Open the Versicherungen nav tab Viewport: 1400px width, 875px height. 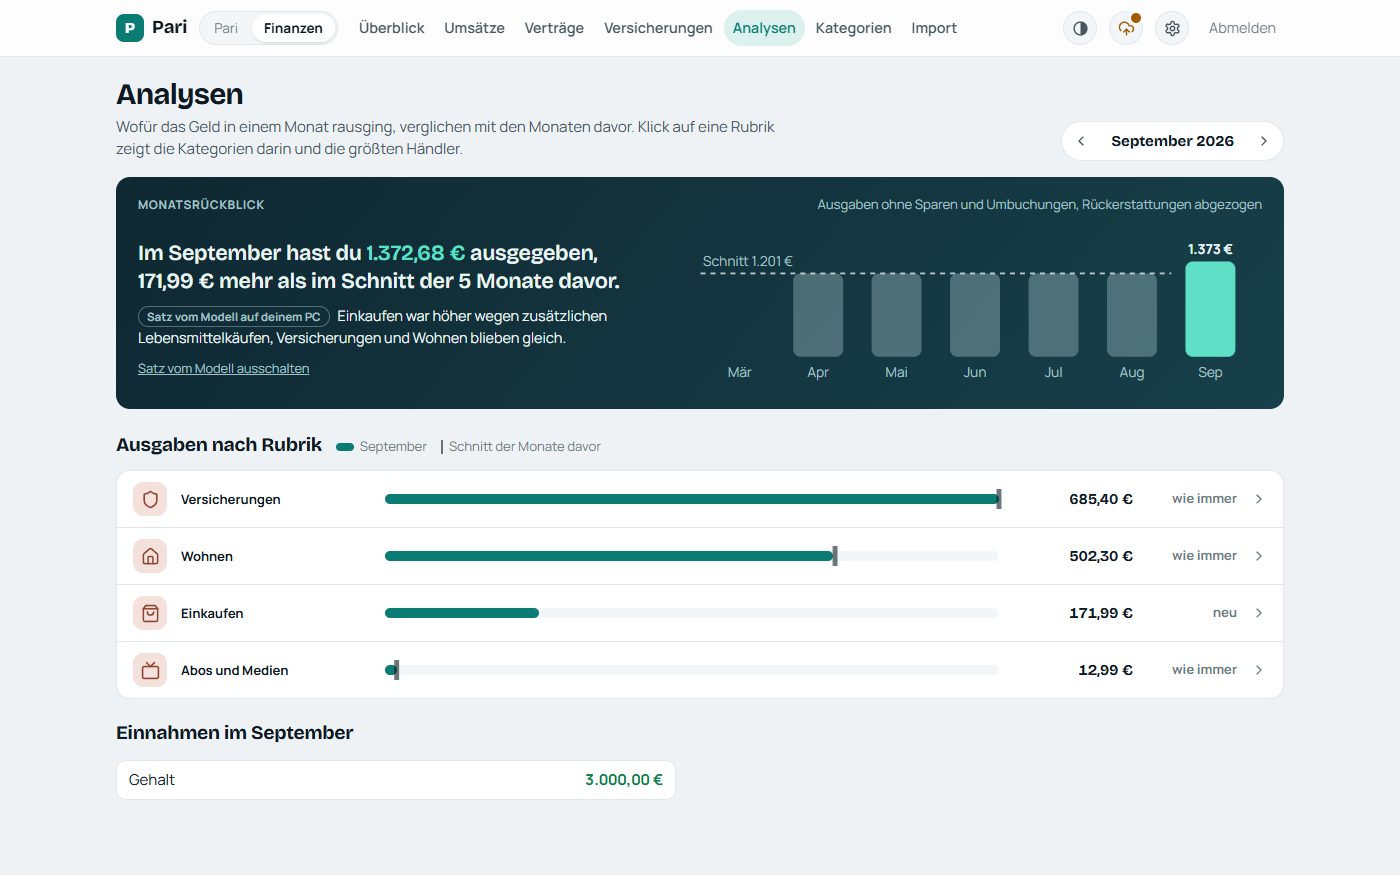pyautogui.click(x=658, y=28)
